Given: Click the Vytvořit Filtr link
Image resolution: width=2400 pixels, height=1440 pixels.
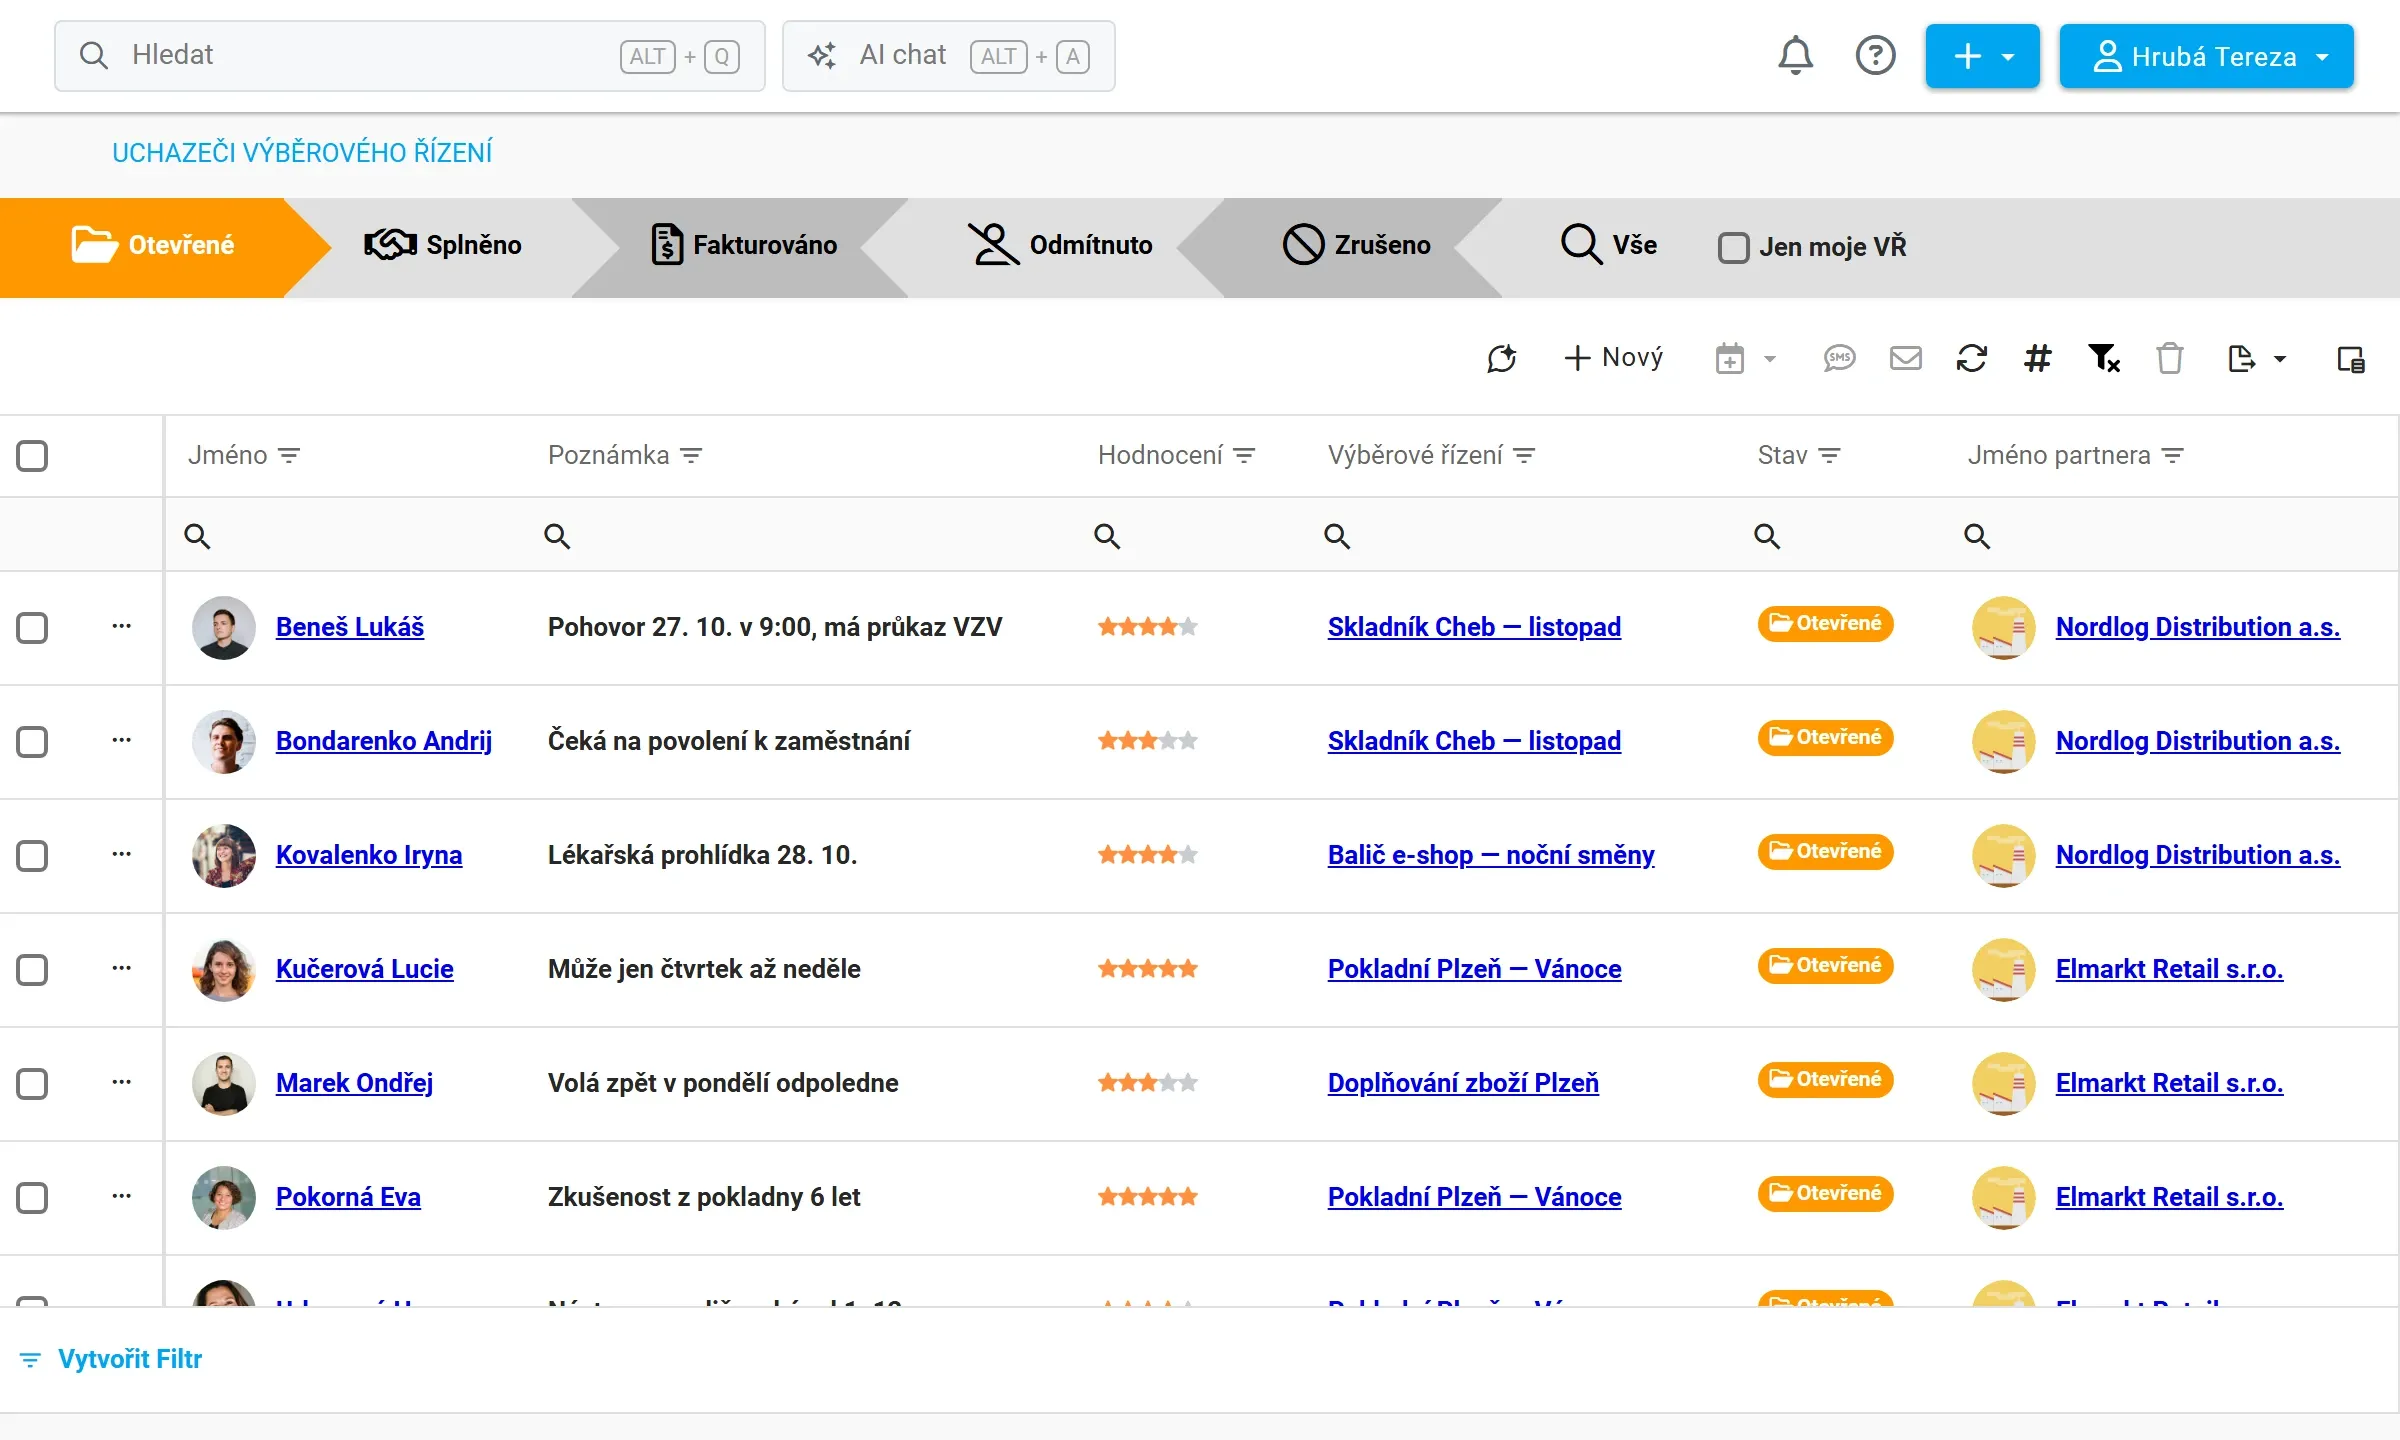Looking at the screenshot, I should (130, 1359).
